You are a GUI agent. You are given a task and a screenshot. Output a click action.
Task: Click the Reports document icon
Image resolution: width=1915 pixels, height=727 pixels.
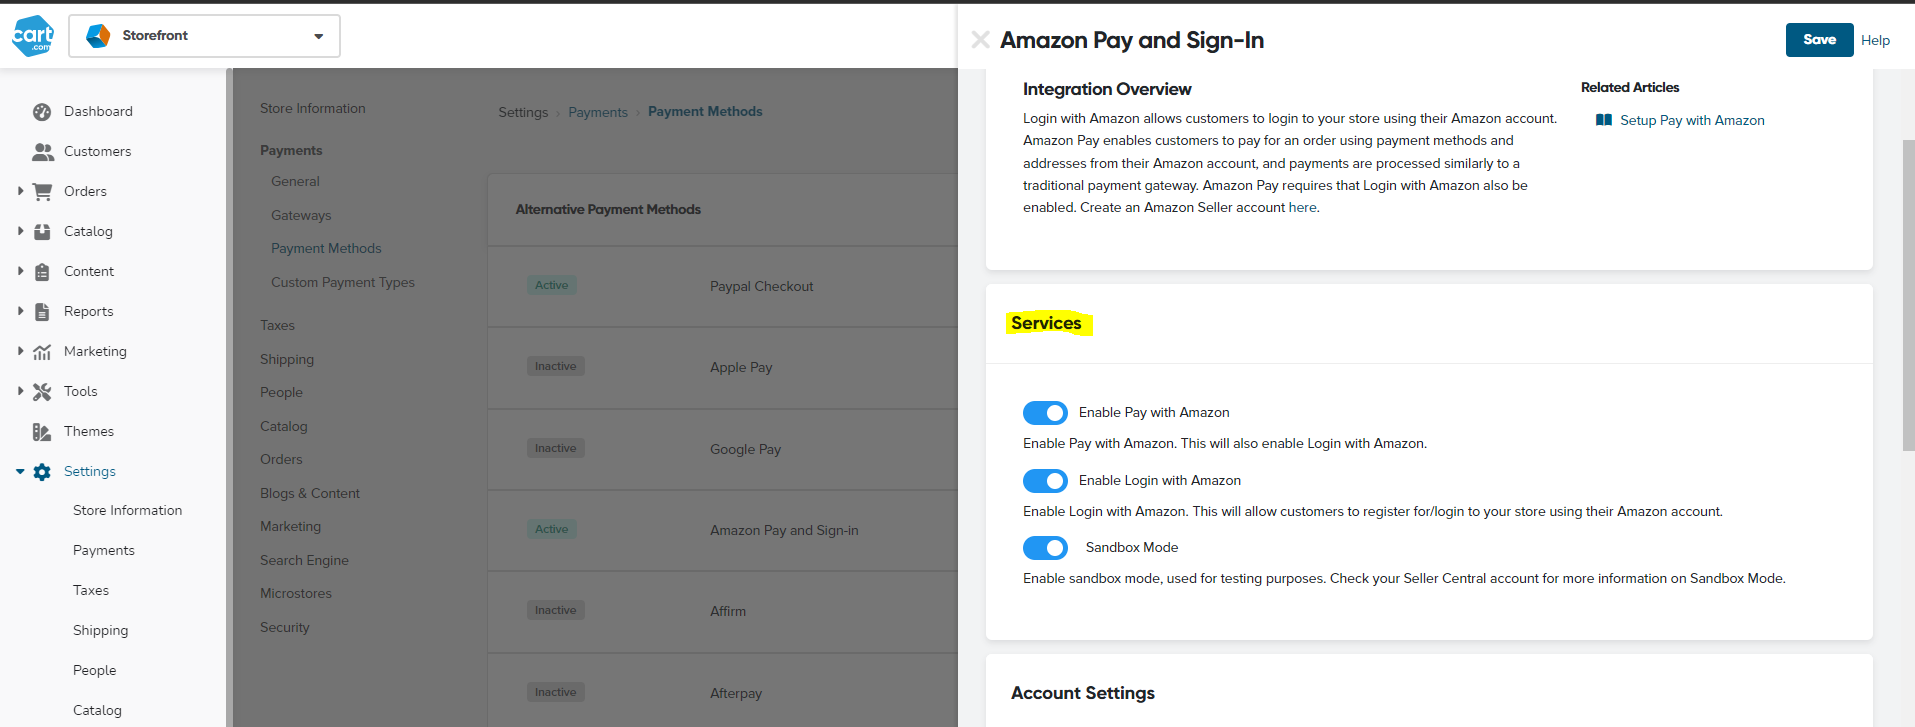click(x=42, y=311)
